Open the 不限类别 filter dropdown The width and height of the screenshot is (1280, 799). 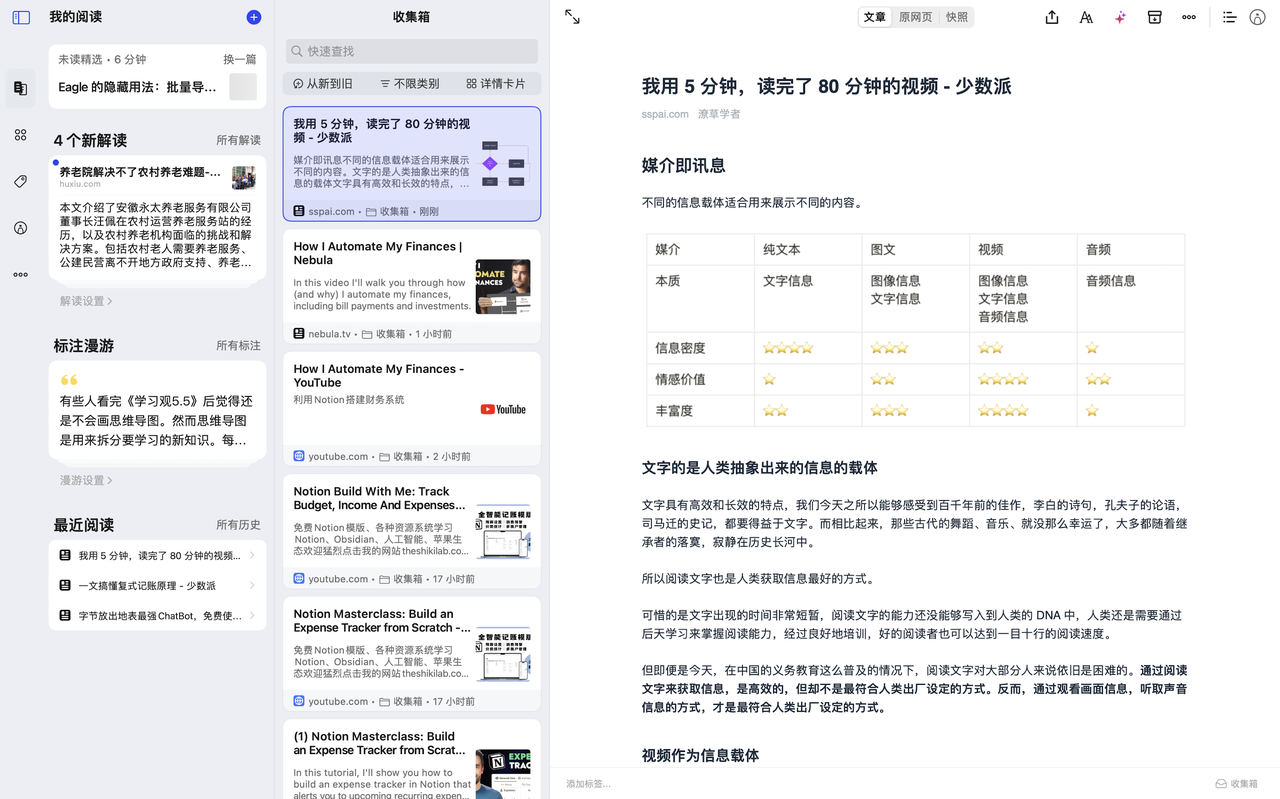[410, 84]
